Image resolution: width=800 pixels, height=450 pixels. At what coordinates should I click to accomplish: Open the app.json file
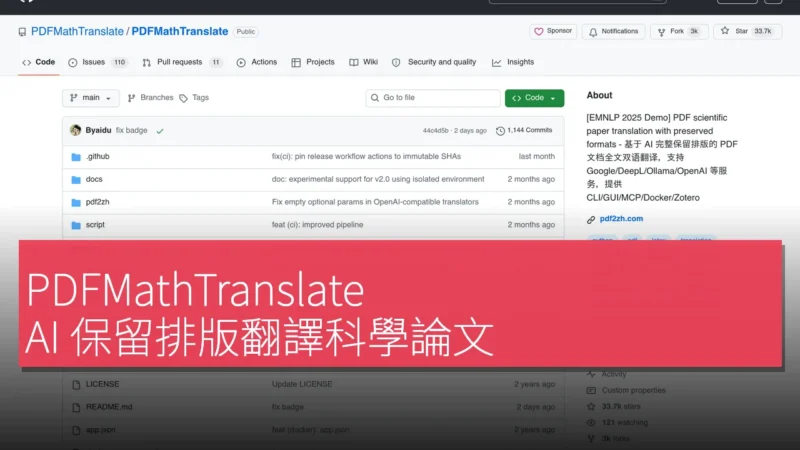click(101, 430)
